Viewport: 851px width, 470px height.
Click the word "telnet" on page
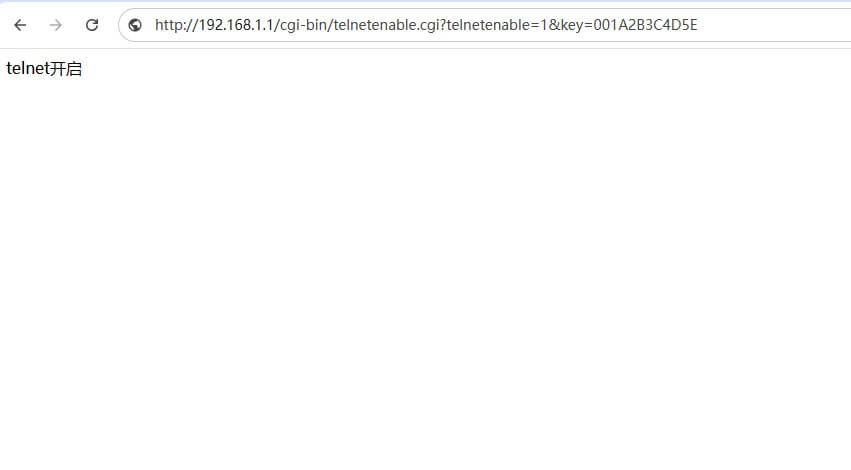(x=28, y=69)
